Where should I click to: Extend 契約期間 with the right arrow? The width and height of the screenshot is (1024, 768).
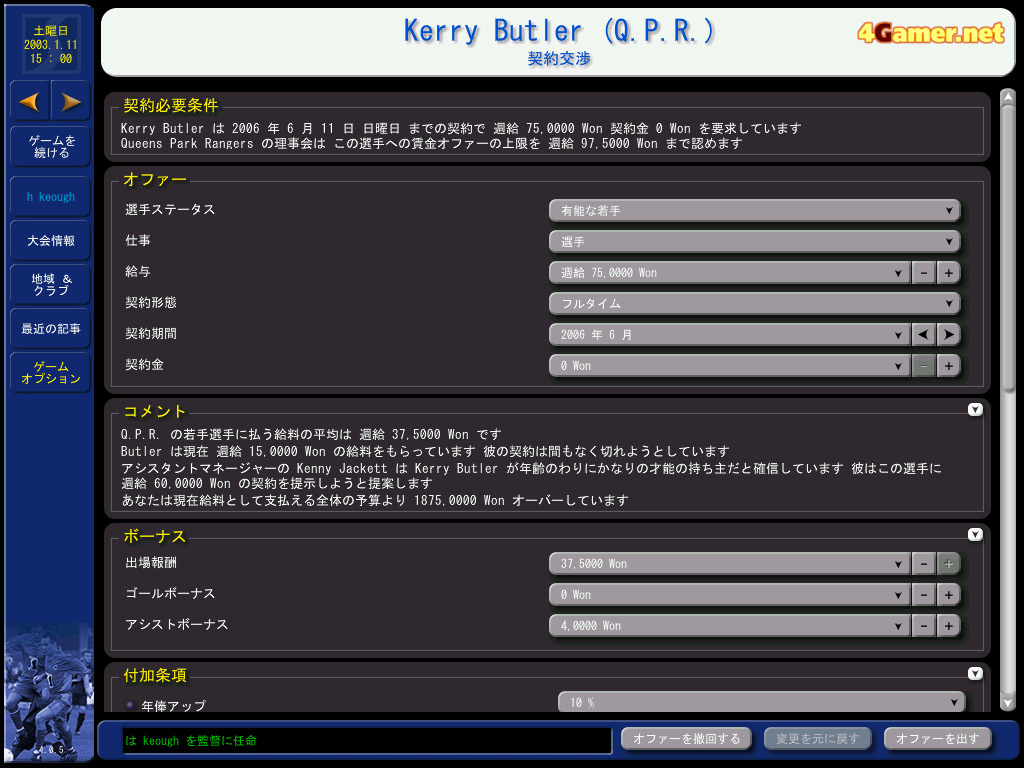[x=948, y=334]
